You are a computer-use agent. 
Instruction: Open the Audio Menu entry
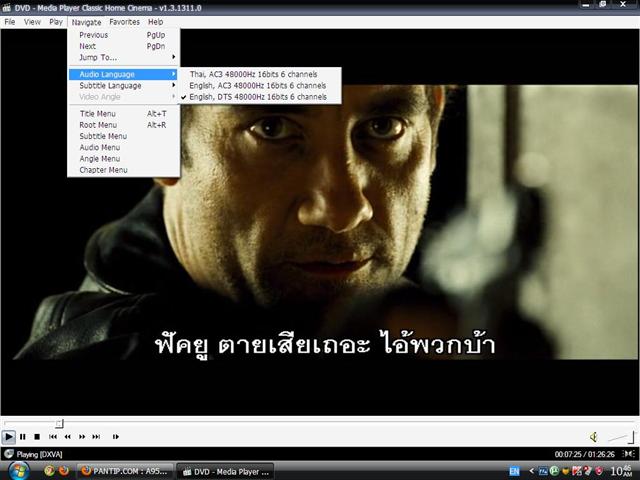point(123,147)
